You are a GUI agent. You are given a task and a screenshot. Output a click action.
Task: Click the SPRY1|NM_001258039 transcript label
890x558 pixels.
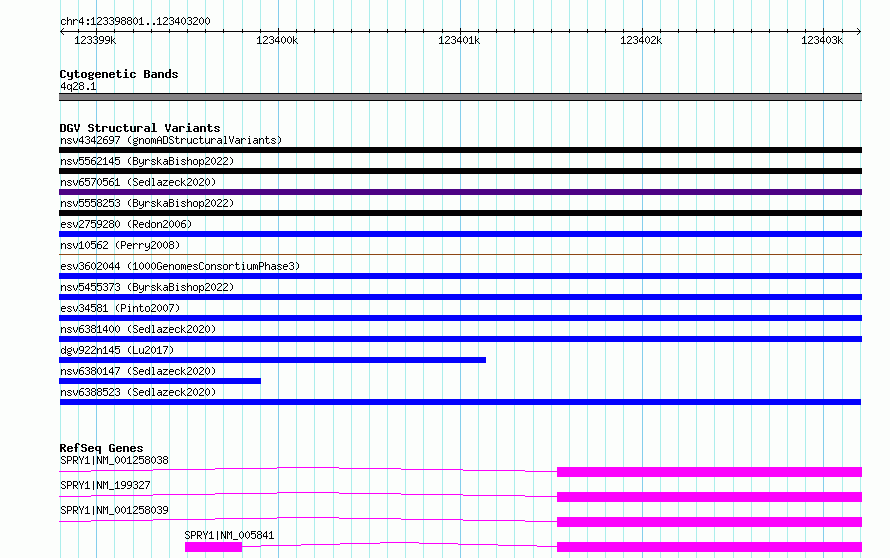[114, 510]
